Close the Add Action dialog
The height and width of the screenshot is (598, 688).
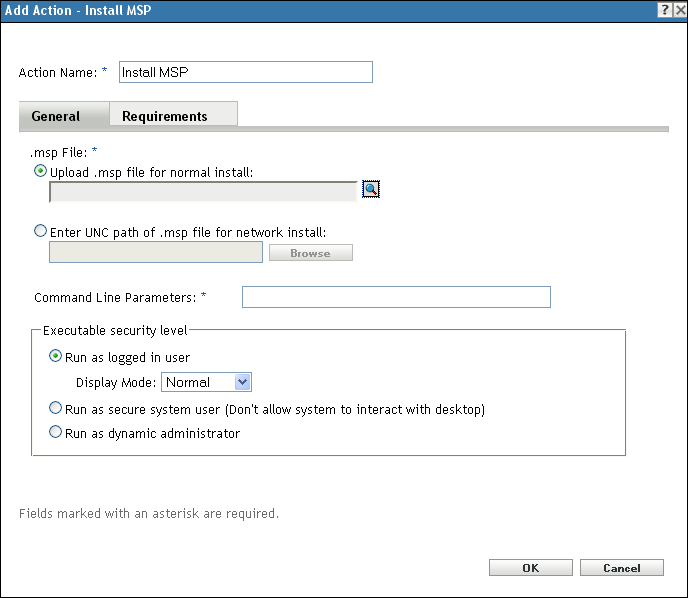click(x=678, y=8)
